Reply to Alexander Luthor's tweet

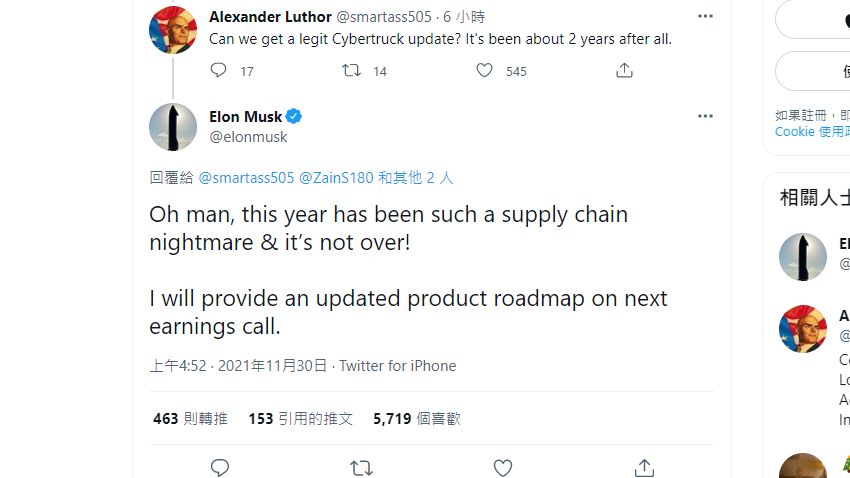pos(219,70)
